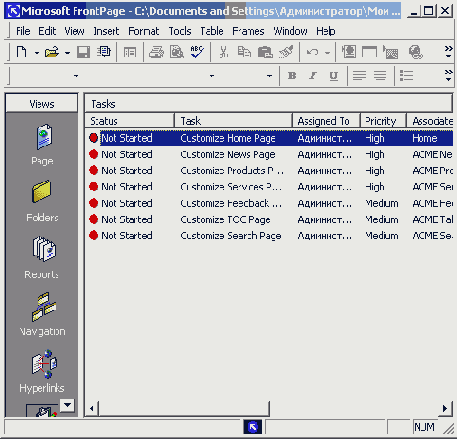Expand the Undo history dropdown arrow
This screenshot has width=457, height=439.
coord(327,53)
